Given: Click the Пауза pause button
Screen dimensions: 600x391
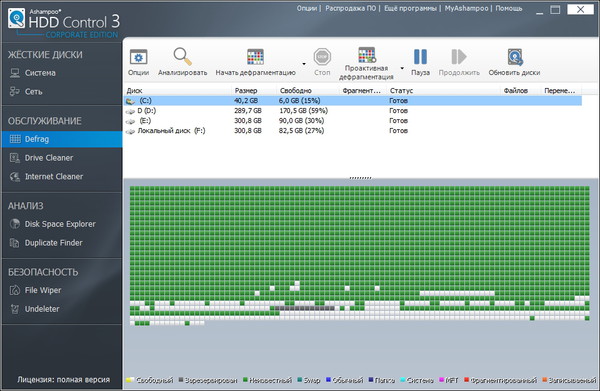Looking at the screenshot, I should tap(420, 57).
